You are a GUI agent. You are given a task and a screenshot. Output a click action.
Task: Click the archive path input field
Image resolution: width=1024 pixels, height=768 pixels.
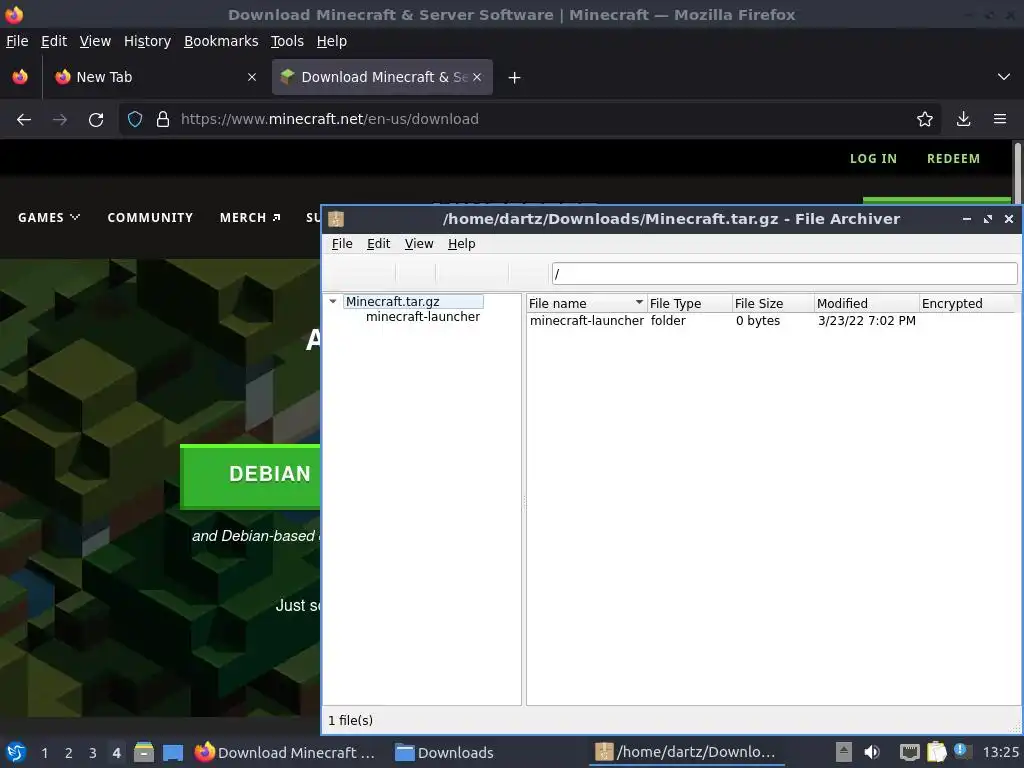coord(784,273)
